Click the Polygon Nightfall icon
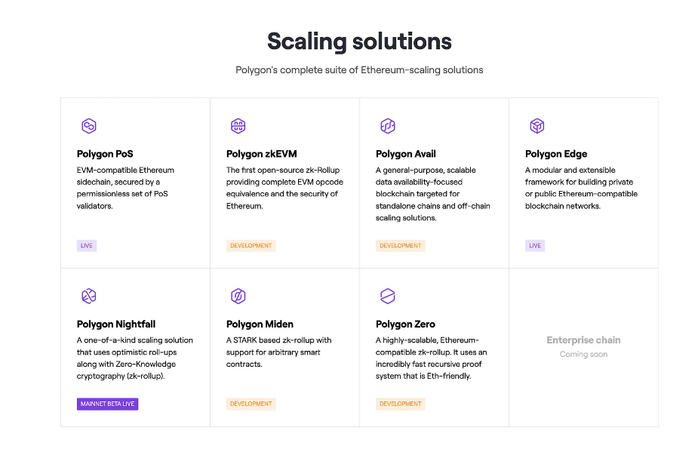This screenshot has width=700, height=449. (88, 296)
